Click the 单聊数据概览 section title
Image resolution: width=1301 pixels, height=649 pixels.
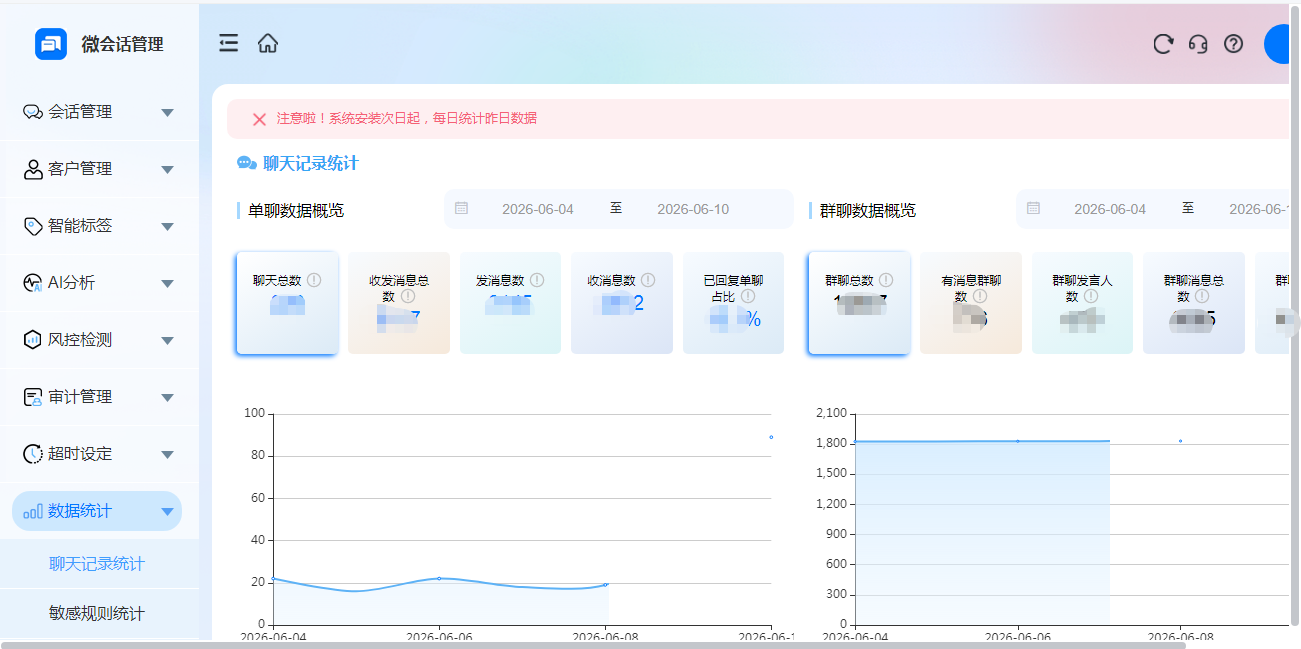tap(296, 210)
